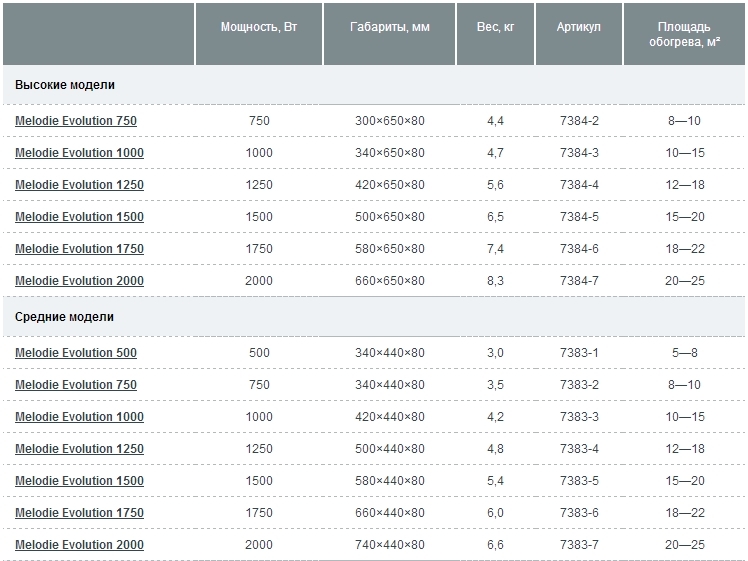
Task: Click weight value 7,4
Action: 495,249
